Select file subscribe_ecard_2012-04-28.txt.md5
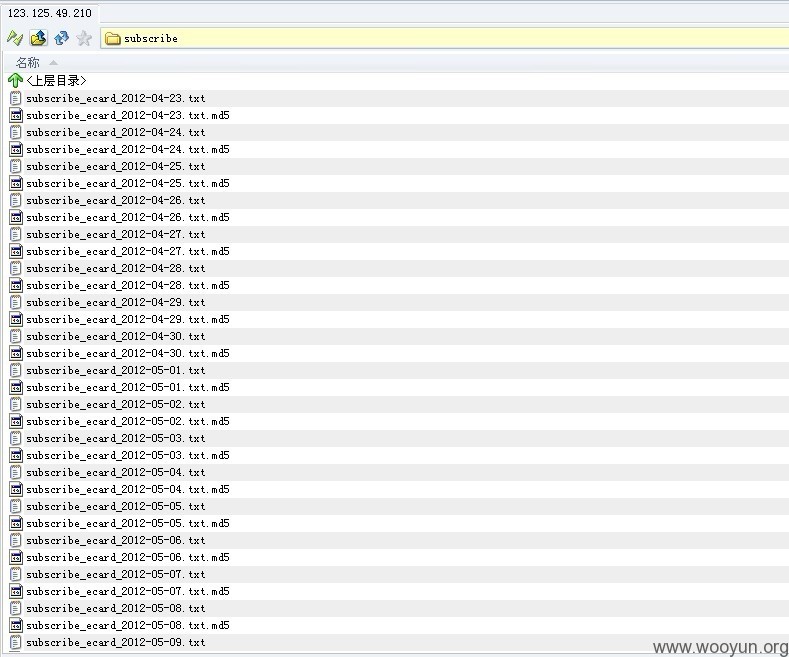 [x=128, y=286]
